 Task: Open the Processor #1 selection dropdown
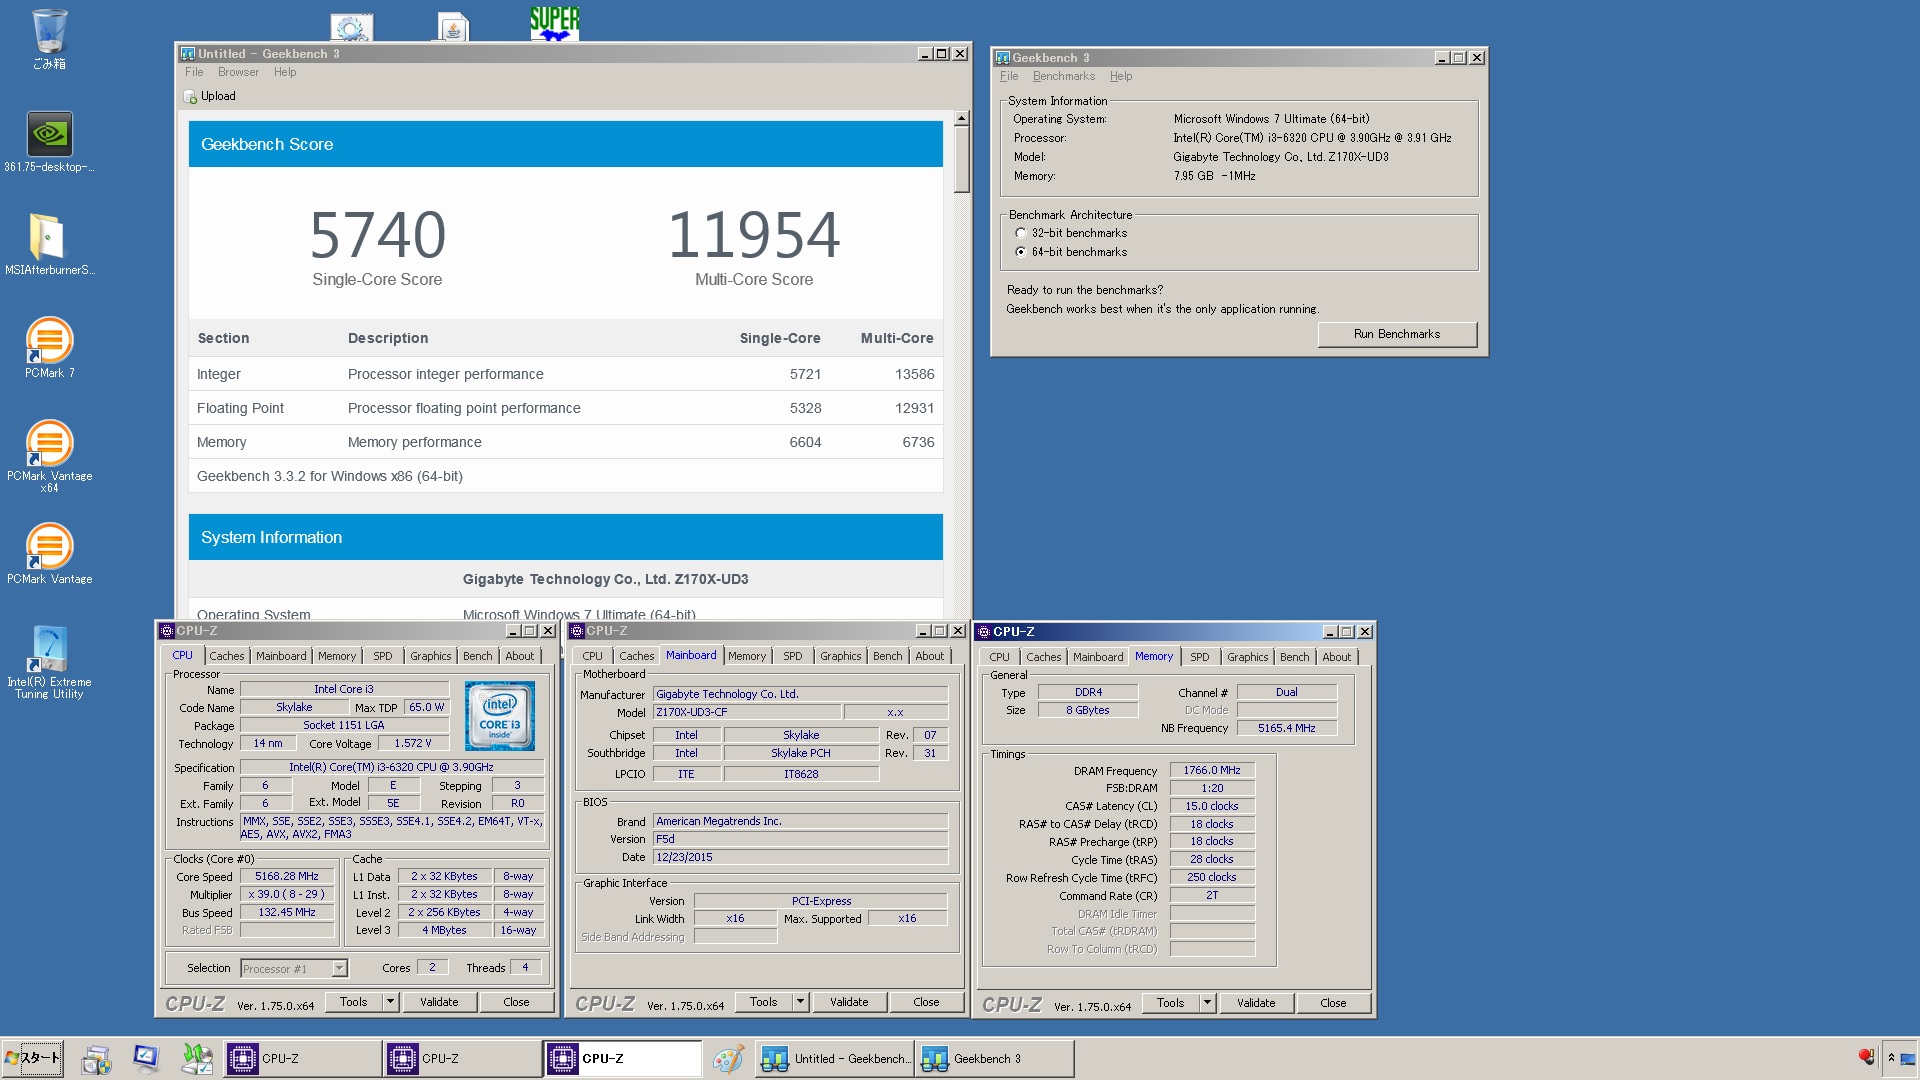339,968
